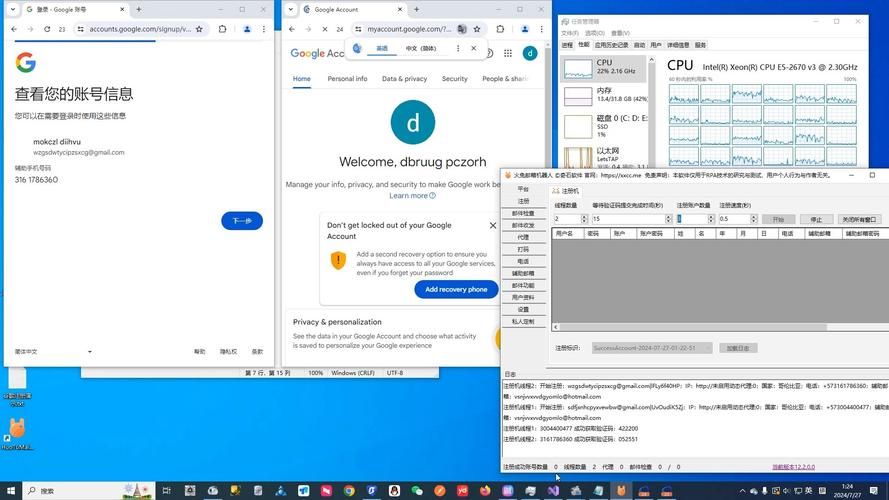Bookmark the myaccount.google.com page

[477, 29]
